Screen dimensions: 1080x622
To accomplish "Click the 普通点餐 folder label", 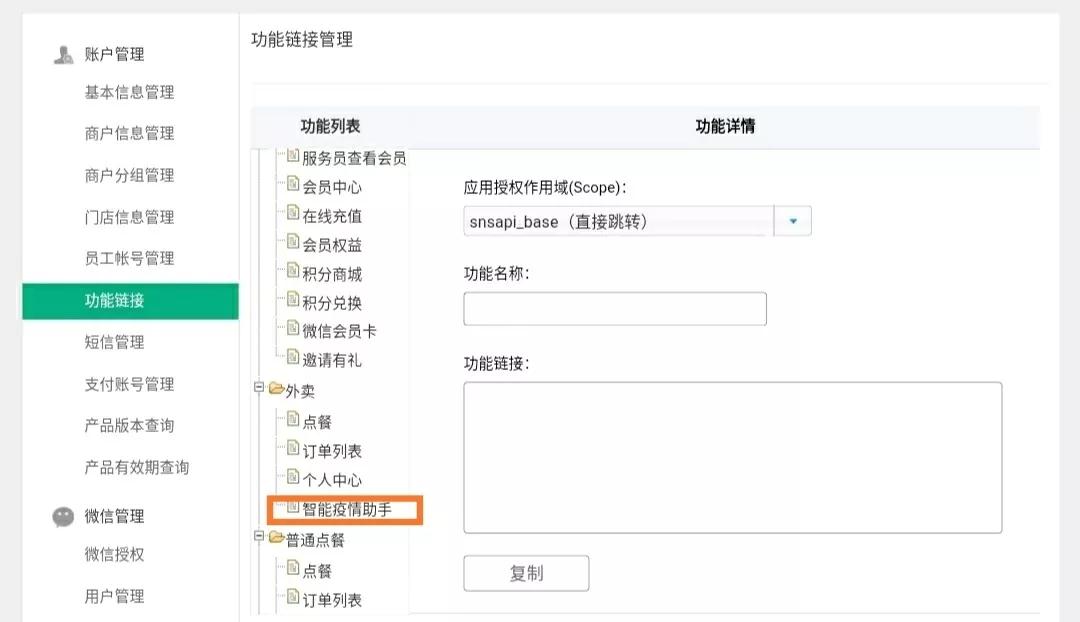I will (315, 540).
